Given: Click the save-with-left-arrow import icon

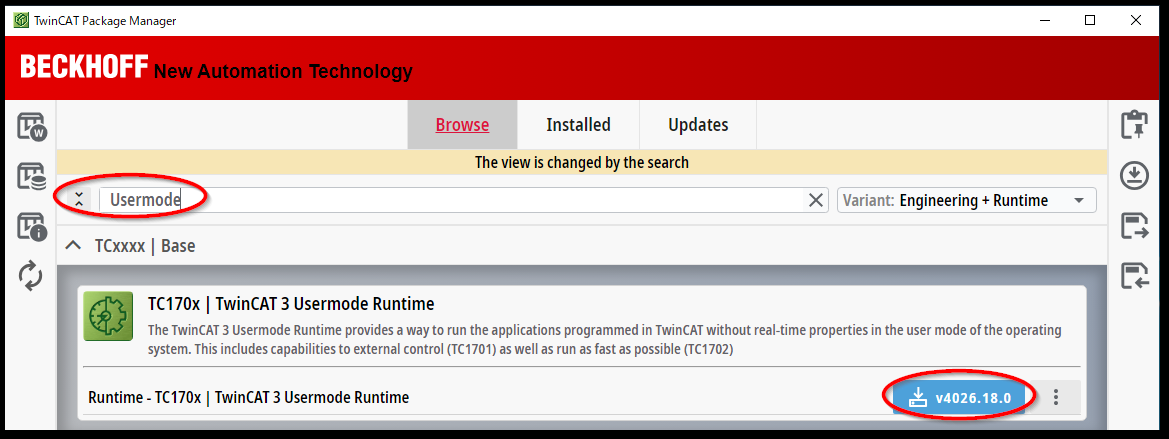Looking at the screenshot, I should pos(1134,275).
